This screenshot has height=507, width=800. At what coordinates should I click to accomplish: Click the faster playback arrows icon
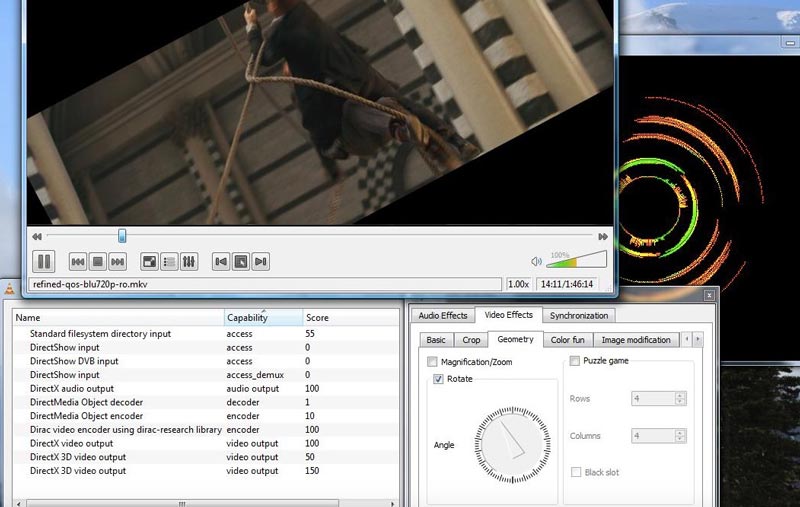click(603, 237)
